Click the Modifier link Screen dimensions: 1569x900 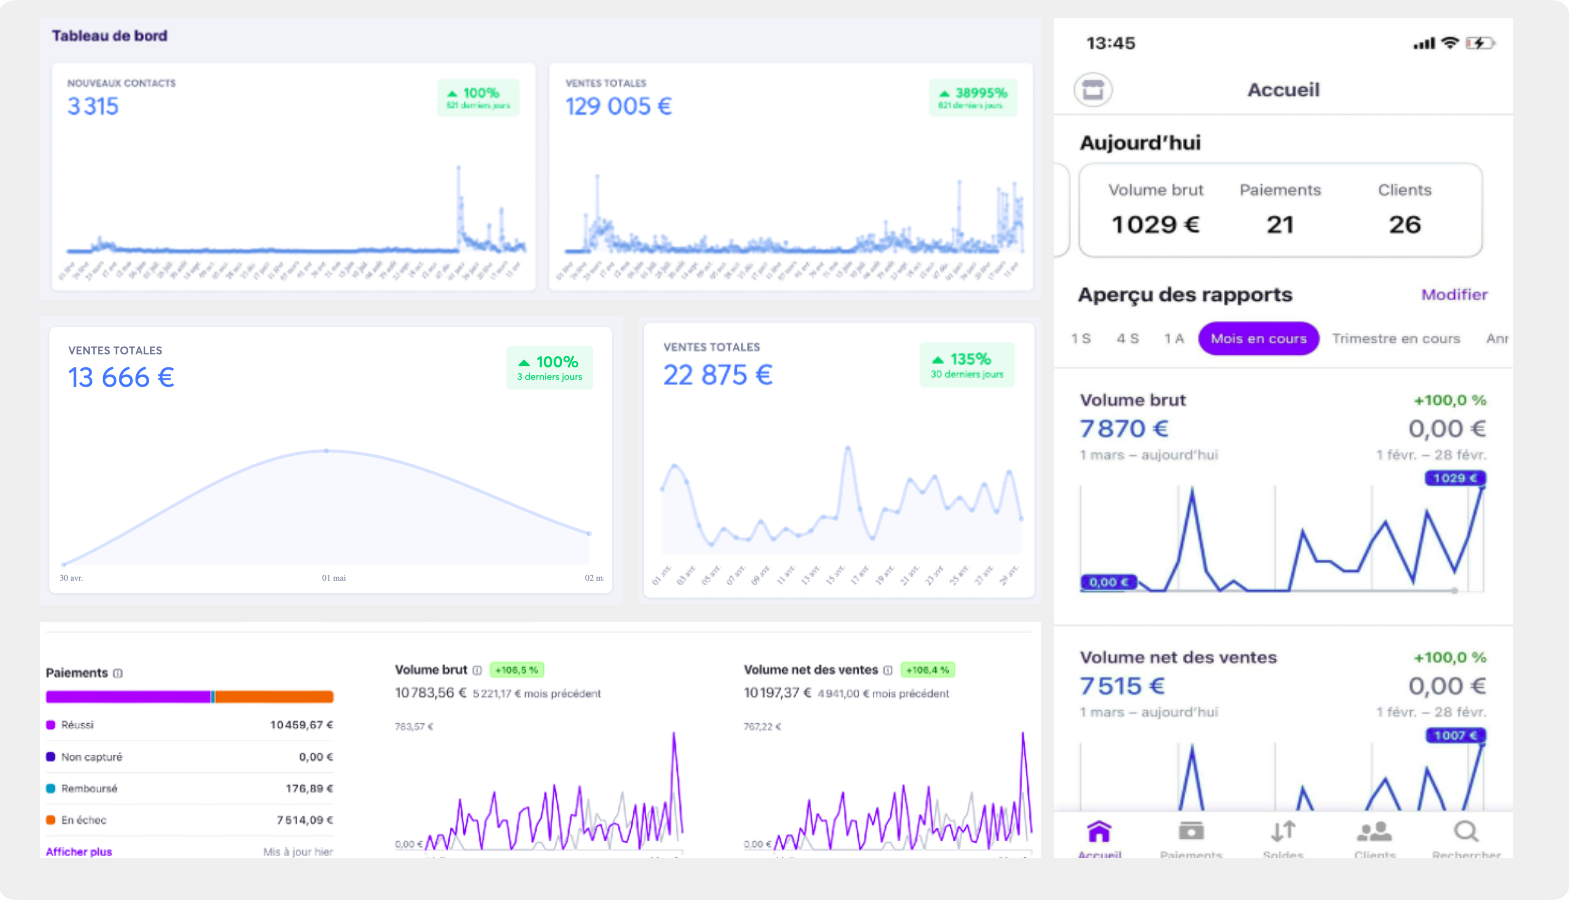(x=1454, y=295)
